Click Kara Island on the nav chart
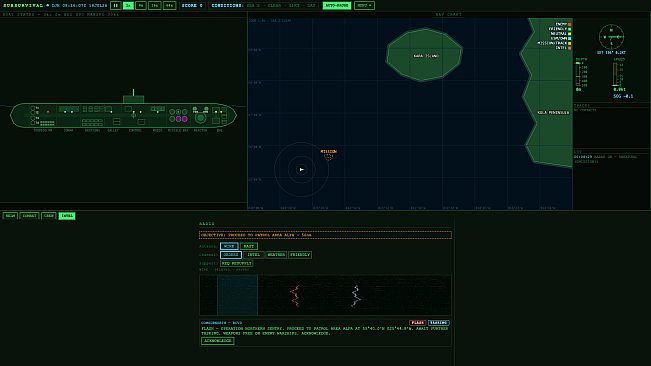Viewport: 651px width, 366px height. tap(425, 55)
